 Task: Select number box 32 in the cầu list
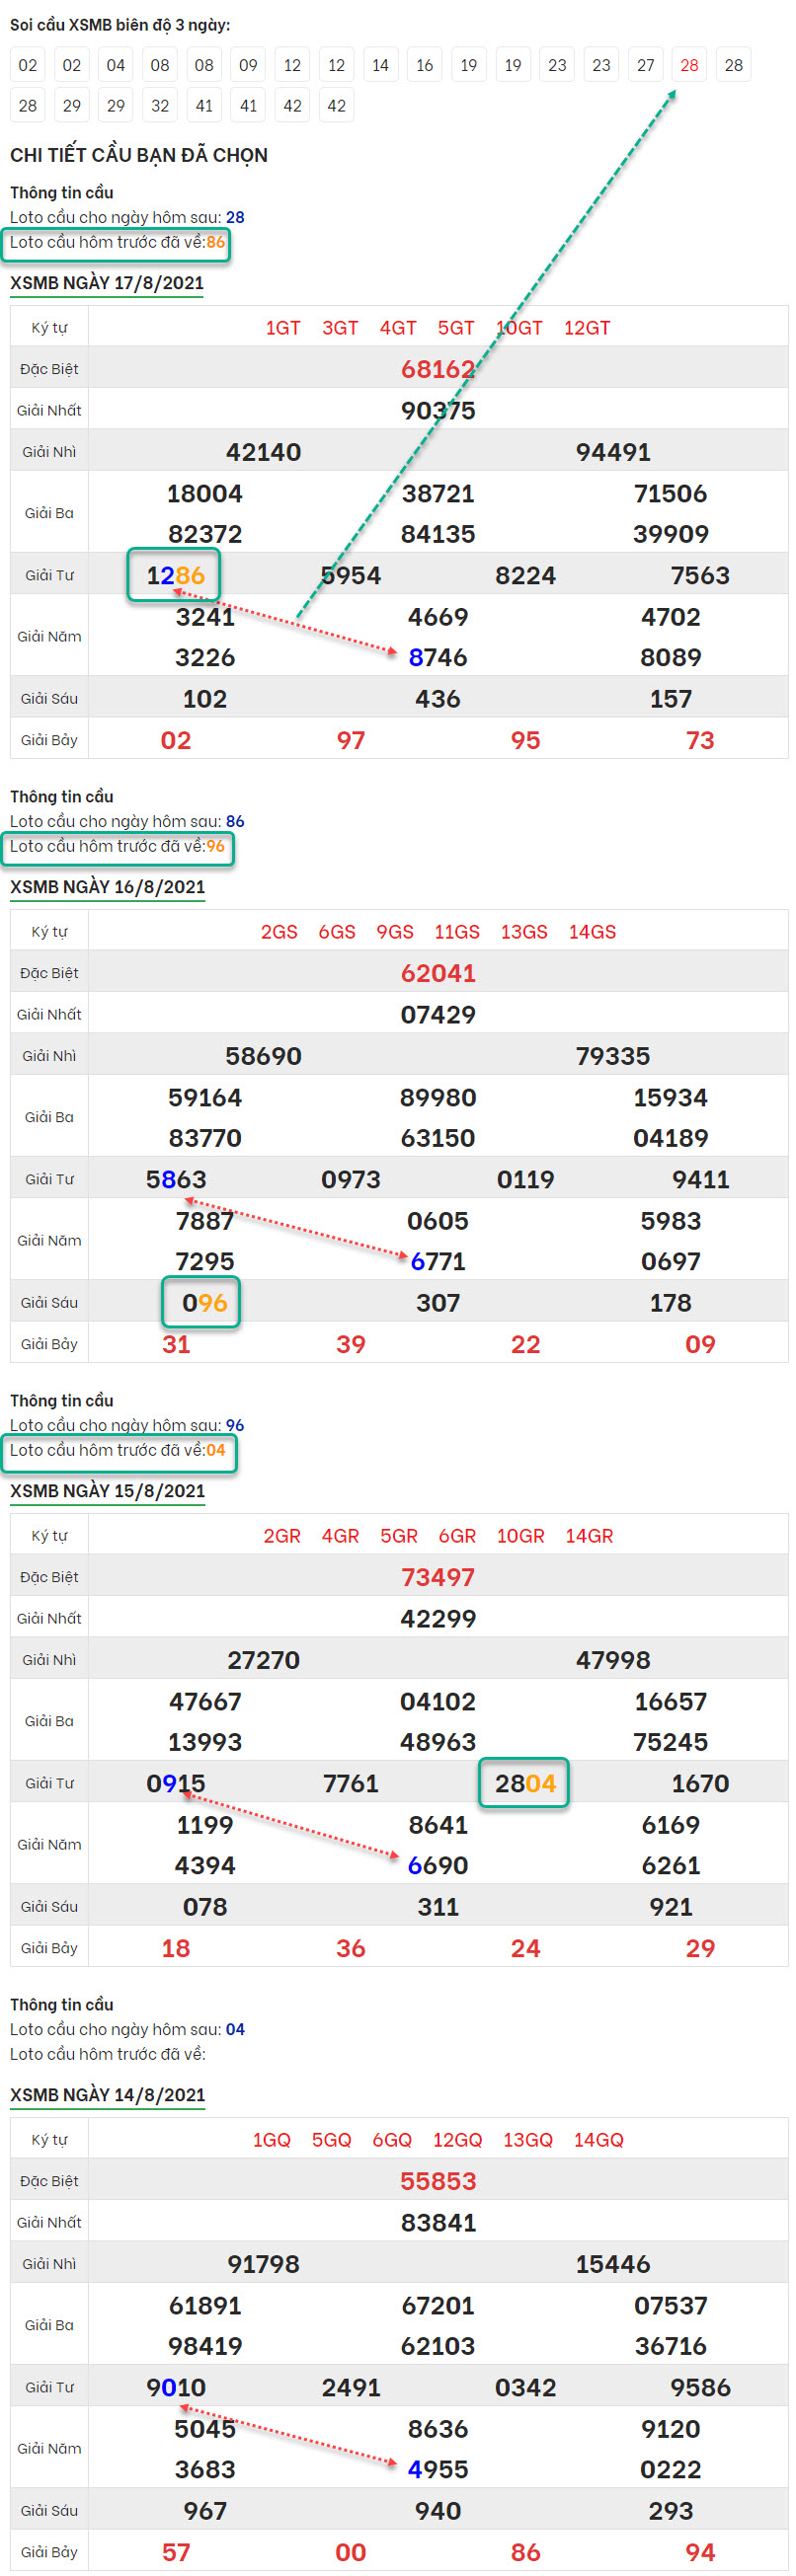click(x=160, y=105)
